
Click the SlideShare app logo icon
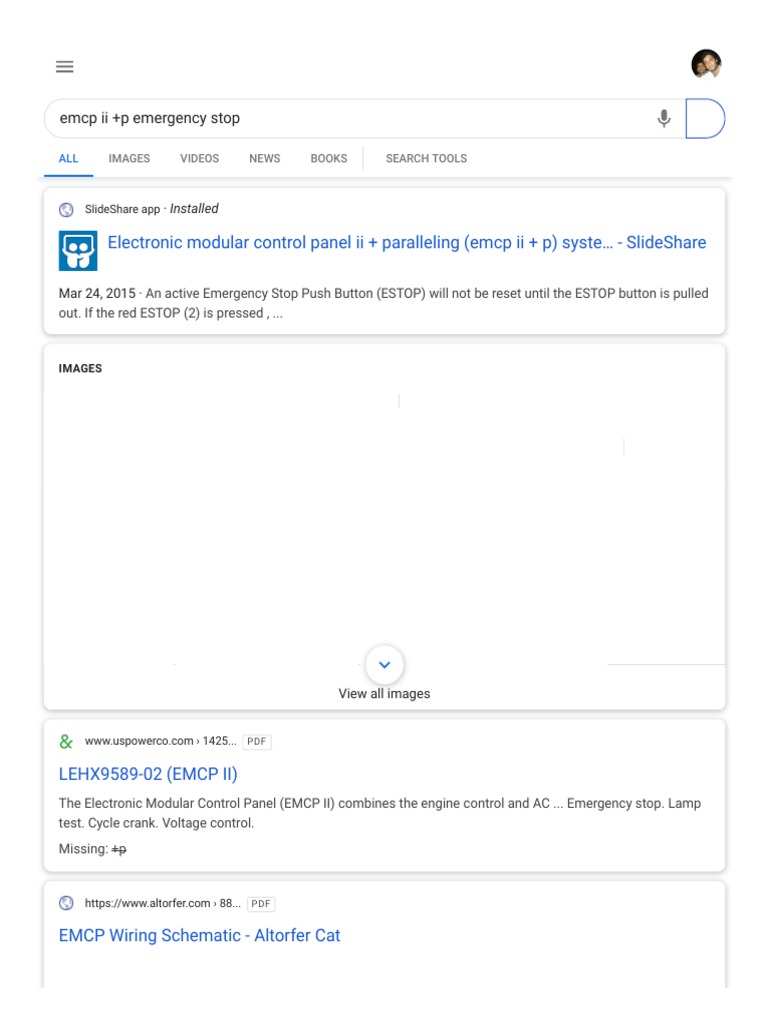click(x=78, y=250)
